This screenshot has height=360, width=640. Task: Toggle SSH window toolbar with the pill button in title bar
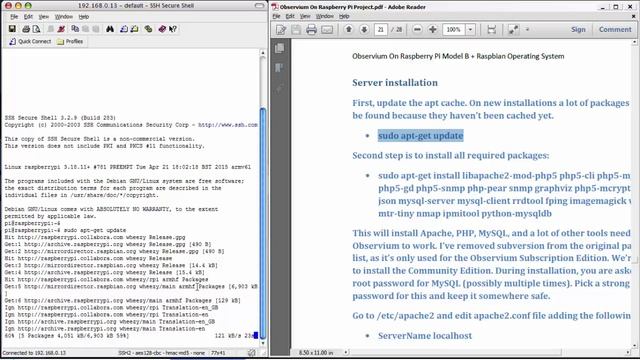point(259,6)
